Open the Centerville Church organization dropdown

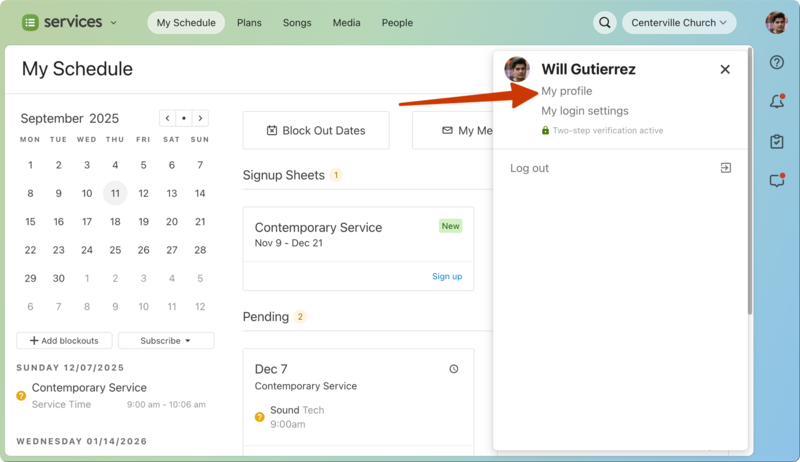[679, 23]
